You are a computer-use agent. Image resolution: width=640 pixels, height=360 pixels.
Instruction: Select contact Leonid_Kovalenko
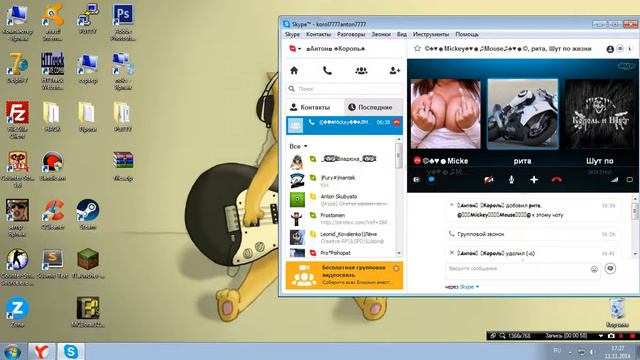(x=341, y=237)
